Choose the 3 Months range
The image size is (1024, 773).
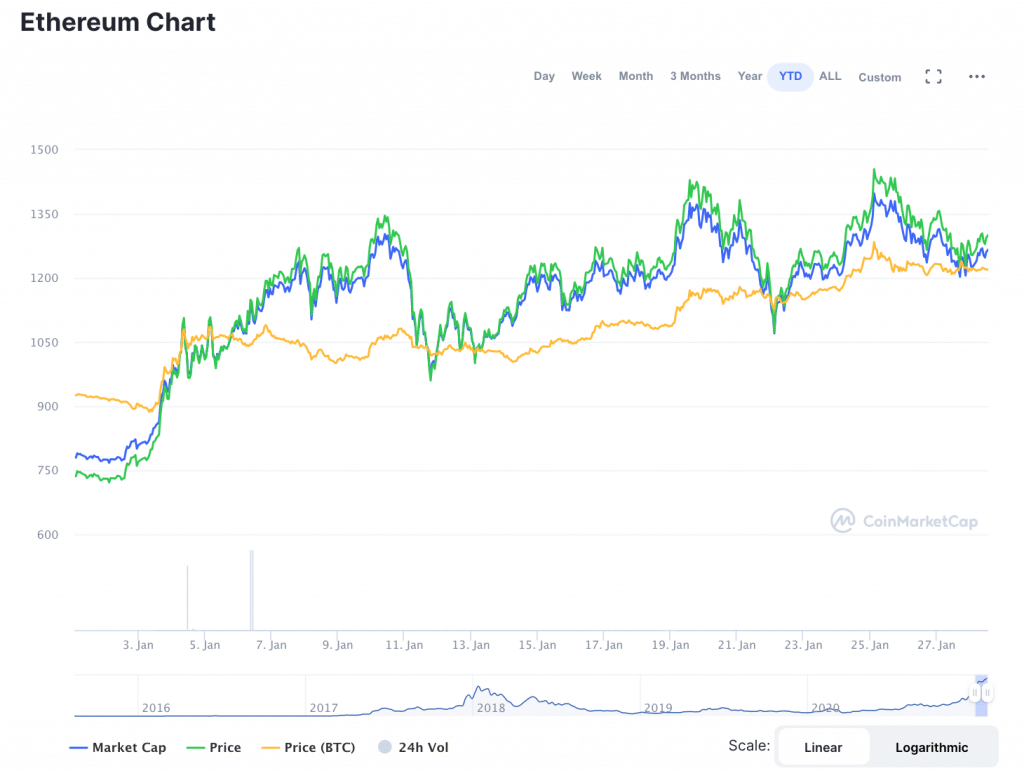coord(695,76)
